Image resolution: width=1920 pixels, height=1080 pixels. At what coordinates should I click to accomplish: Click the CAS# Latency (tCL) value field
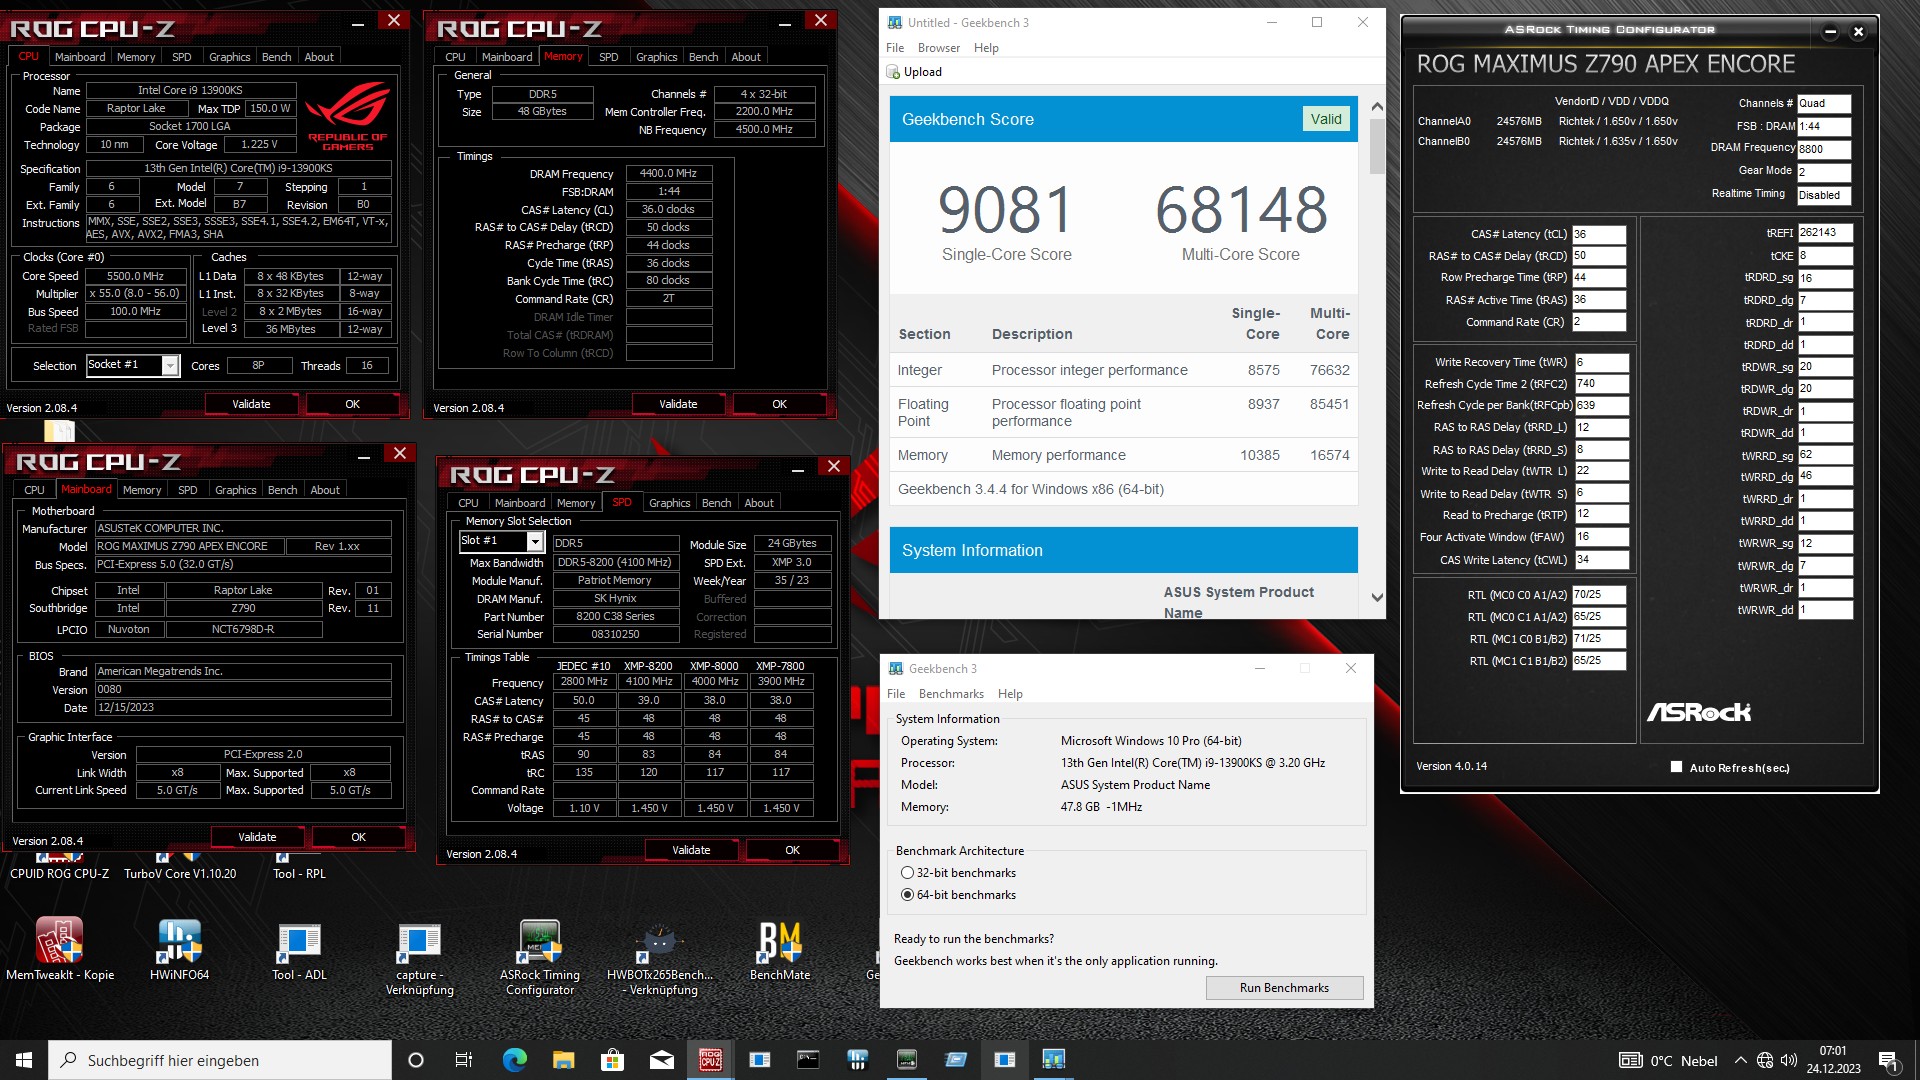(x=1599, y=234)
